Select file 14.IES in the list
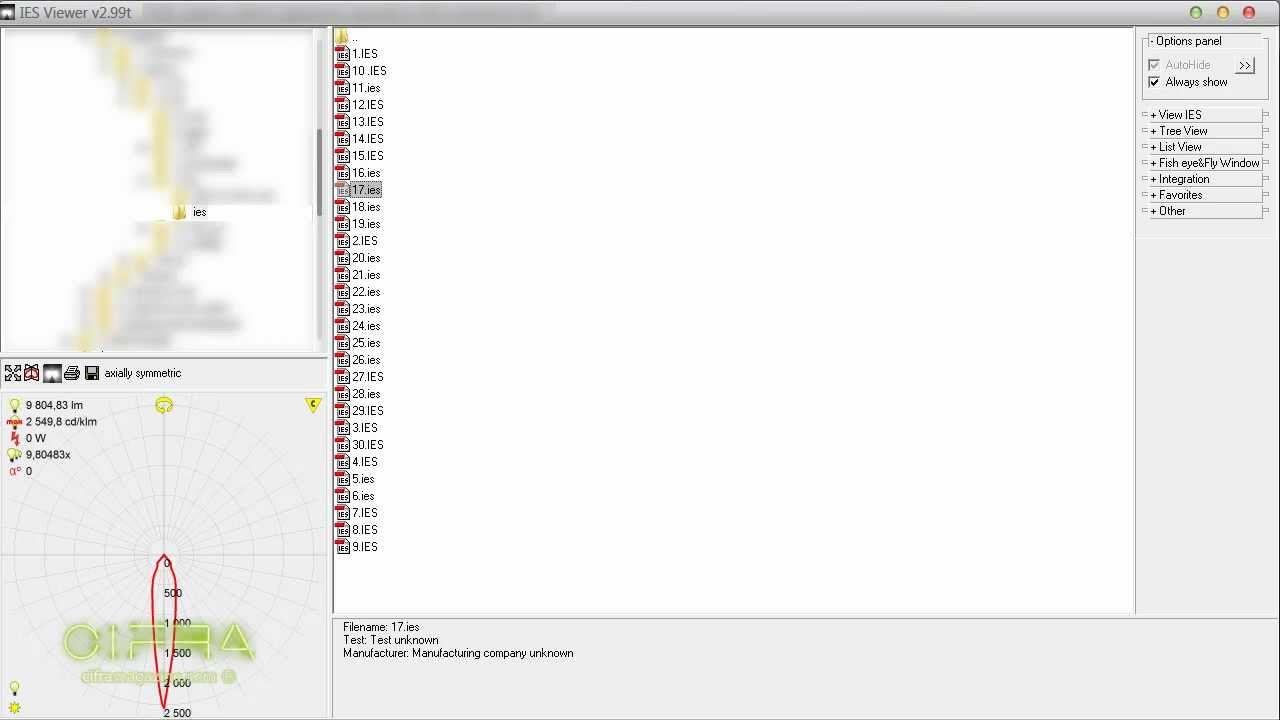The height and width of the screenshot is (720, 1280). tap(360, 139)
